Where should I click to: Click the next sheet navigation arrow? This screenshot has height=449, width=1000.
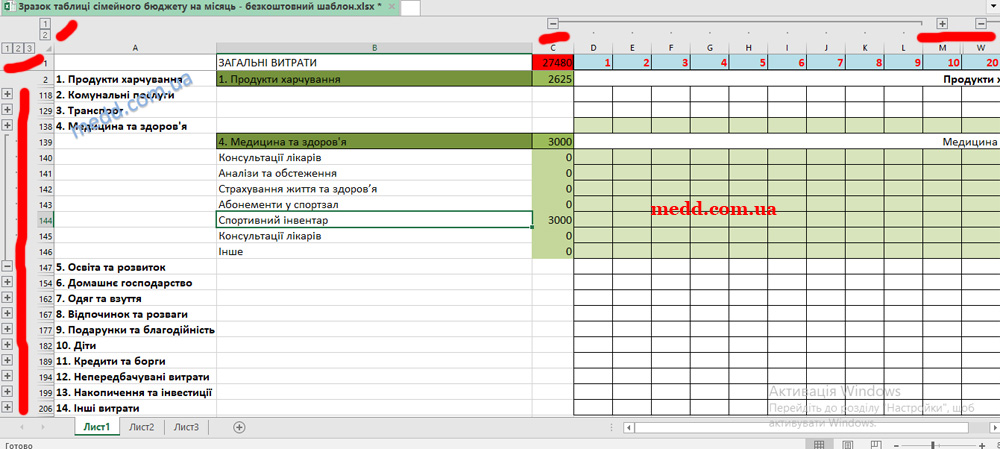43,427
